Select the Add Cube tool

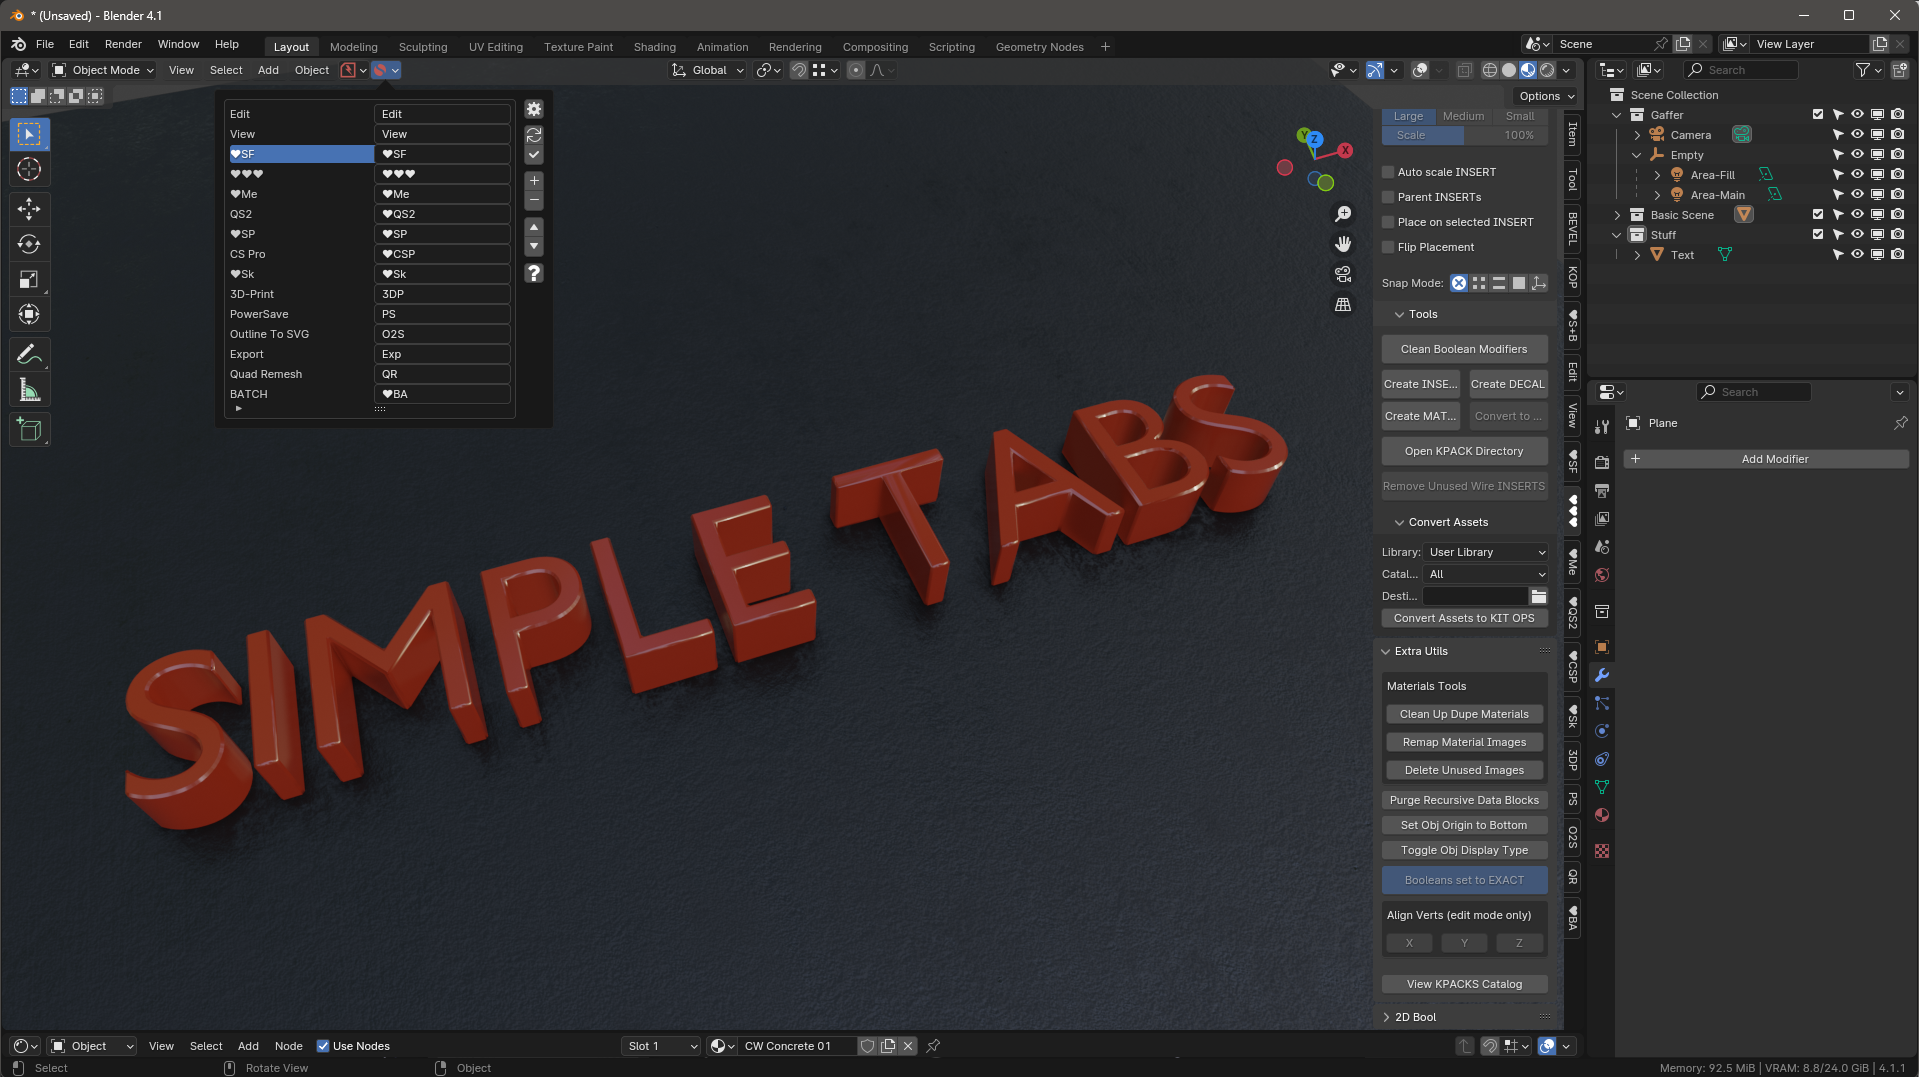(29, 429)
